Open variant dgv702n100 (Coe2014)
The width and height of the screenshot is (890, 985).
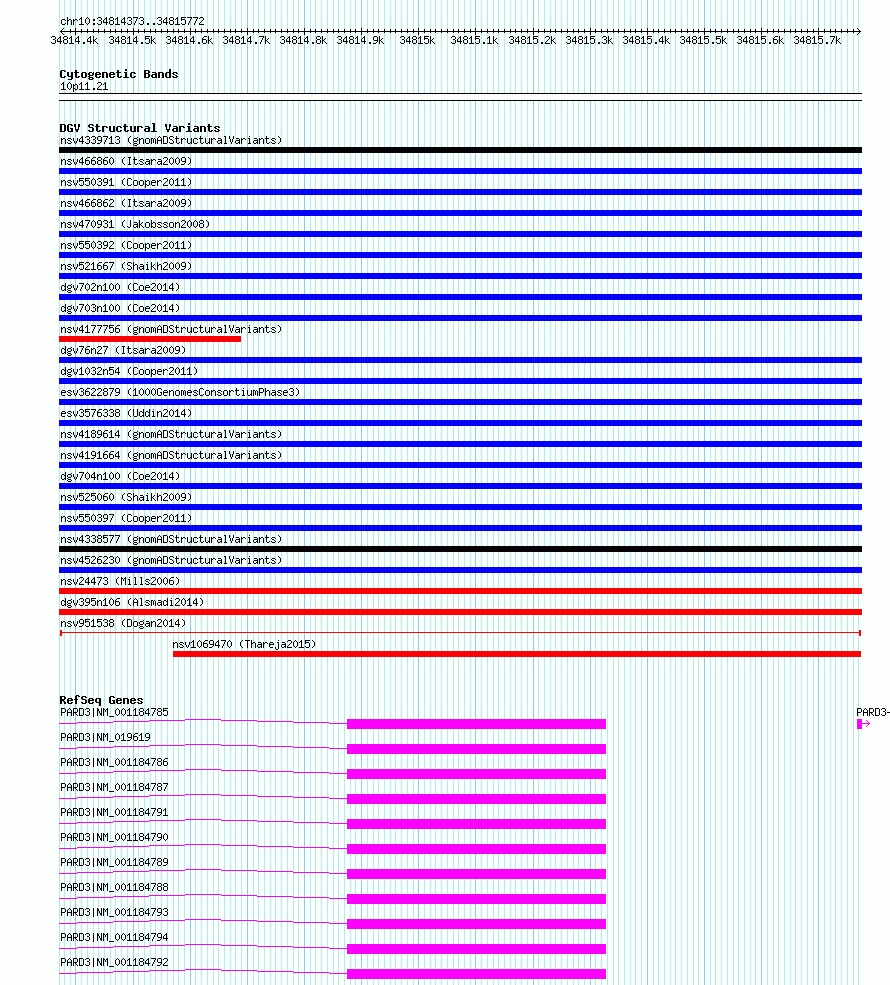pyautogui.click(x=120, y=287)
